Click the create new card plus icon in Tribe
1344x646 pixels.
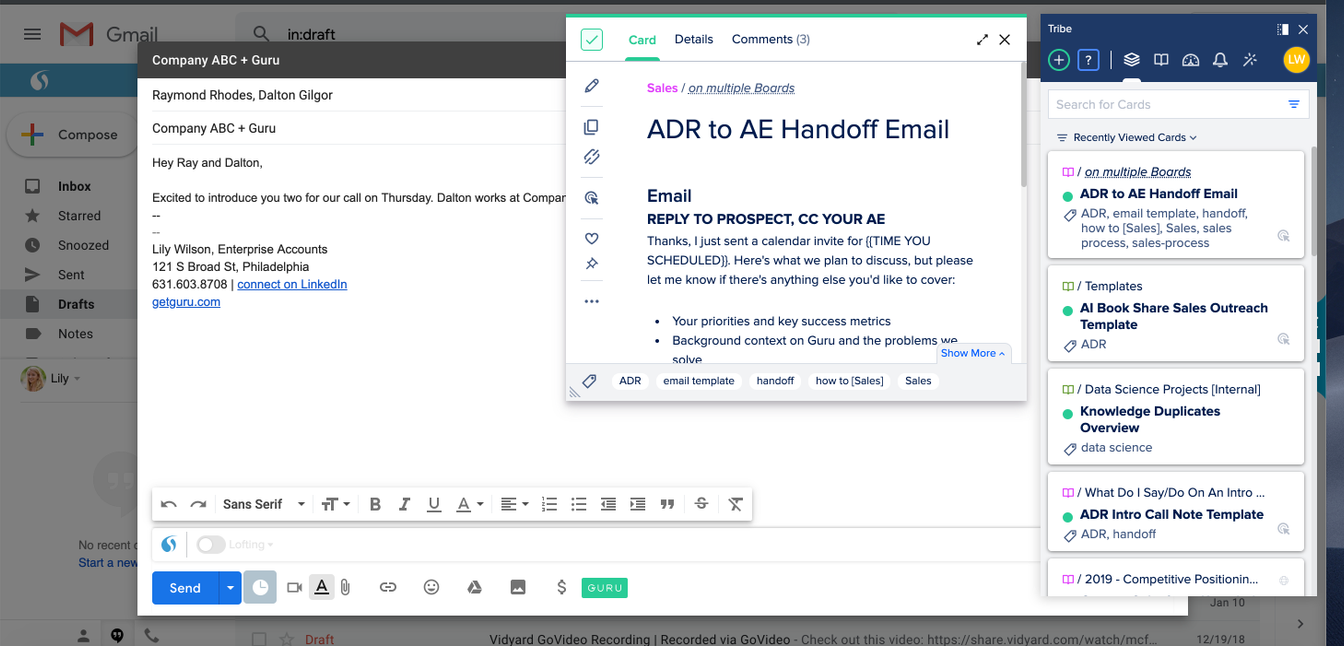1059,60
